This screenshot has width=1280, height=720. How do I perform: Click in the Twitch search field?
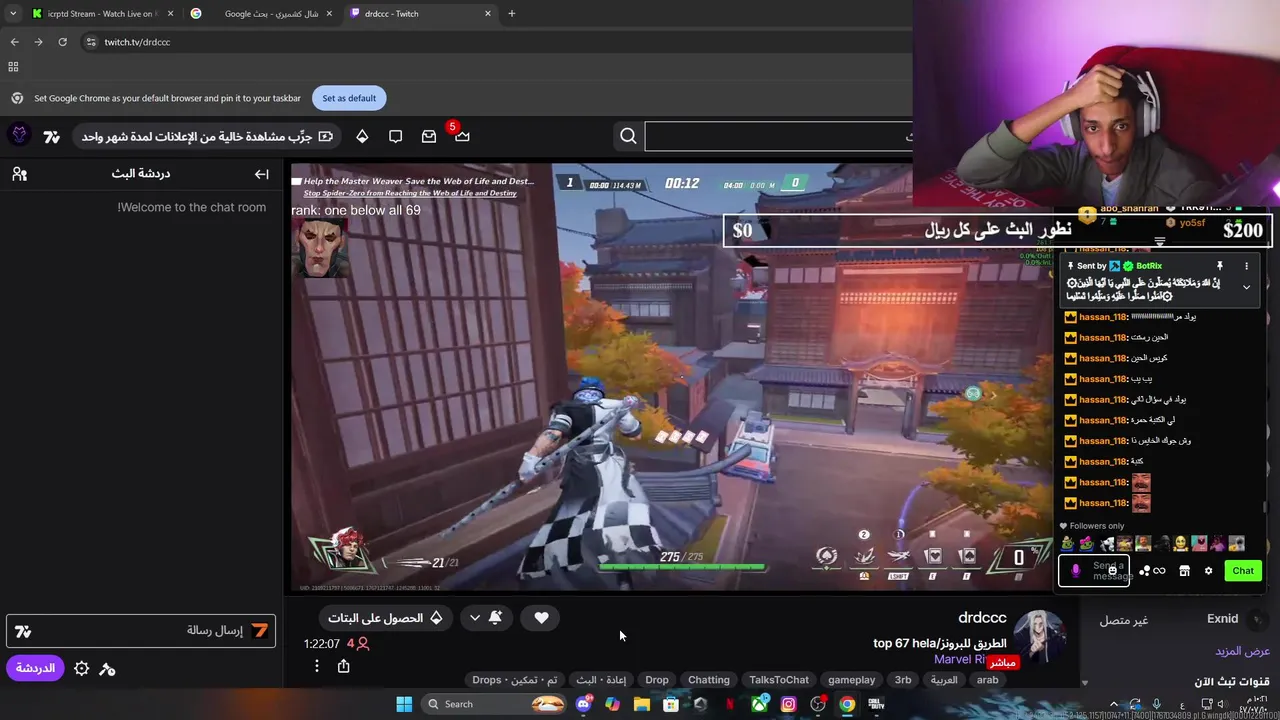pos(779,136)
